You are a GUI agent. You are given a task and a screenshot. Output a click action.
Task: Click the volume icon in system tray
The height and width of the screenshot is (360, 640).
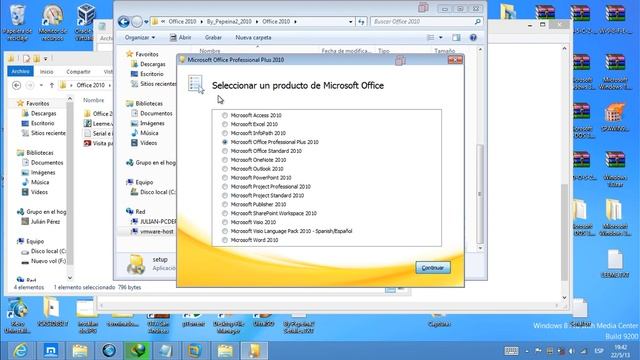point(572,351)
